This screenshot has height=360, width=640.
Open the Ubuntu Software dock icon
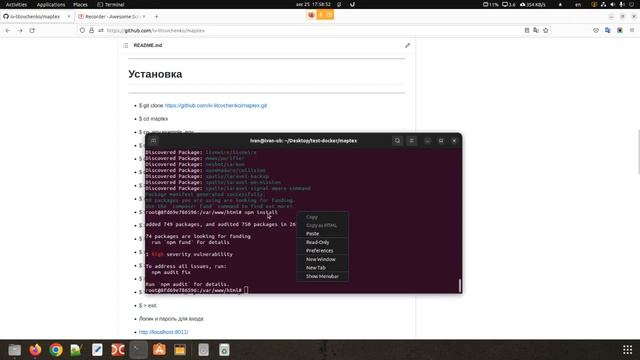(x=160, y=350)
